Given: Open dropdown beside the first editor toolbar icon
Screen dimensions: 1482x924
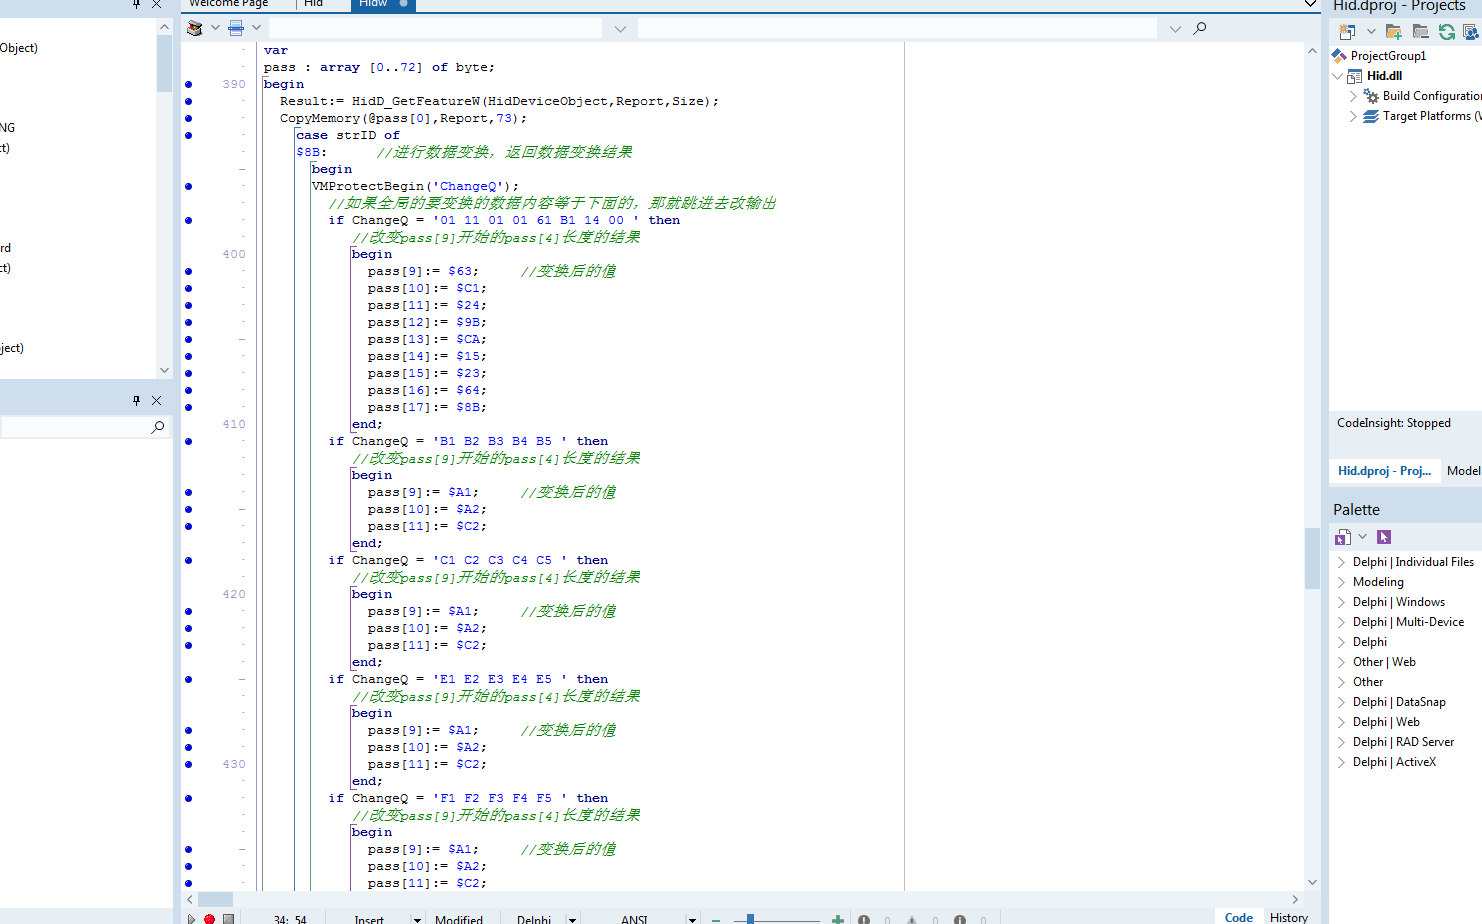Looking at the screenshot, I should [x=215, y=28].
